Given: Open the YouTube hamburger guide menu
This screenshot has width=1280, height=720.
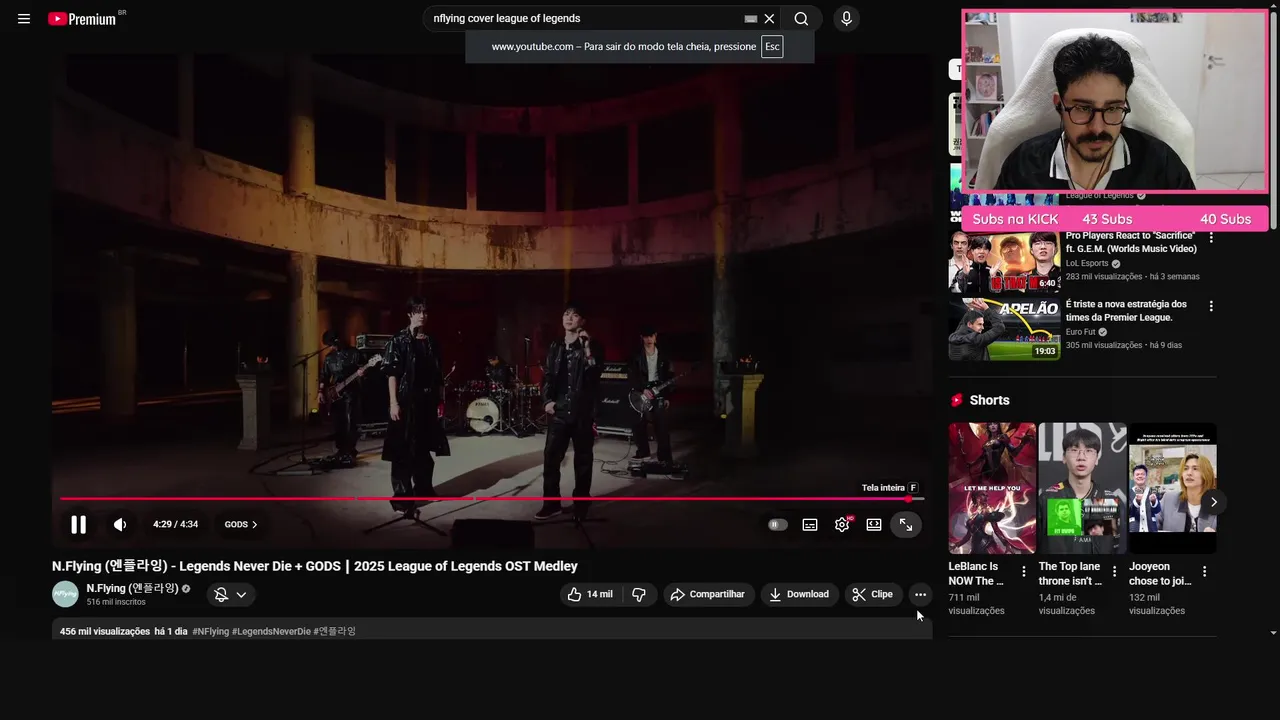Looking at the screenshot, I should [24, 19].
